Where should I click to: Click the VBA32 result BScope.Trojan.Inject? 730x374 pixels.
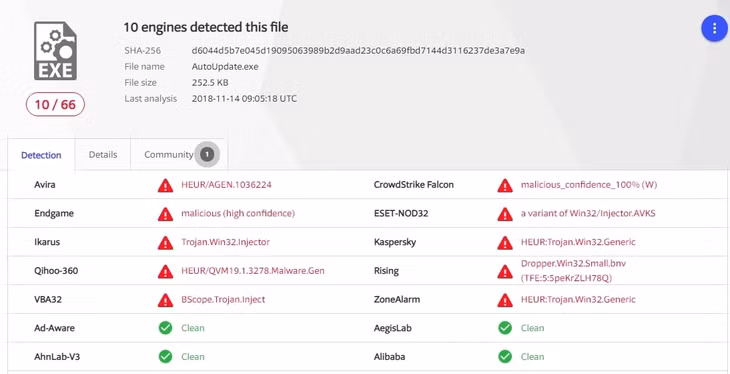(x=223, y=299)
